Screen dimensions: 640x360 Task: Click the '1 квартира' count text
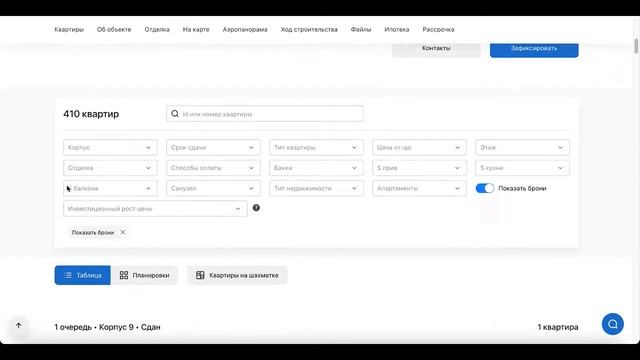pyautogui.click(x=558, y=327)
